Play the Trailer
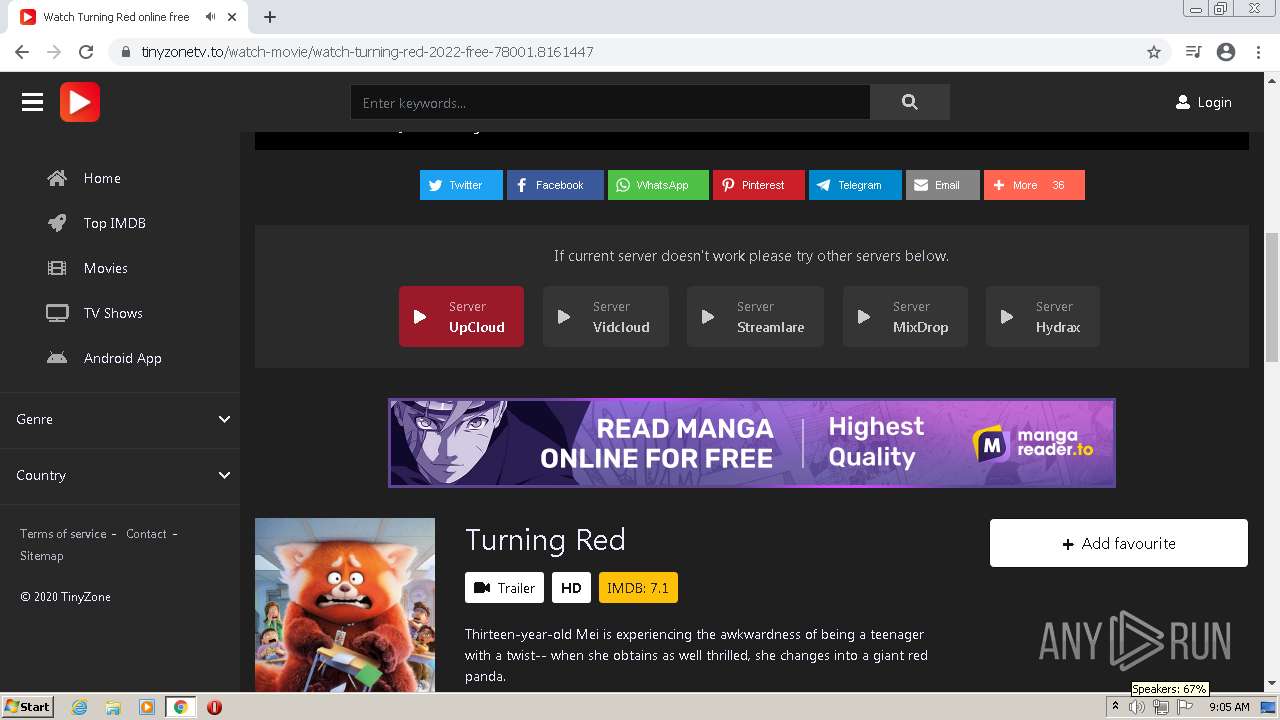The height and width of the screenshot is (720, 1280). tap(504, 588)
